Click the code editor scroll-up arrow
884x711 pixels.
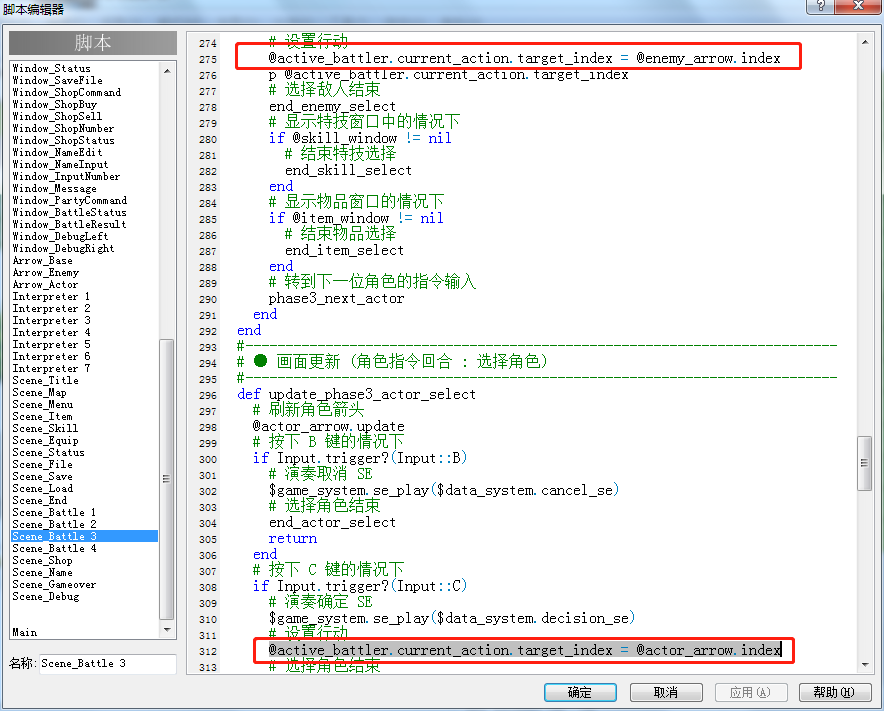(864, 42)
